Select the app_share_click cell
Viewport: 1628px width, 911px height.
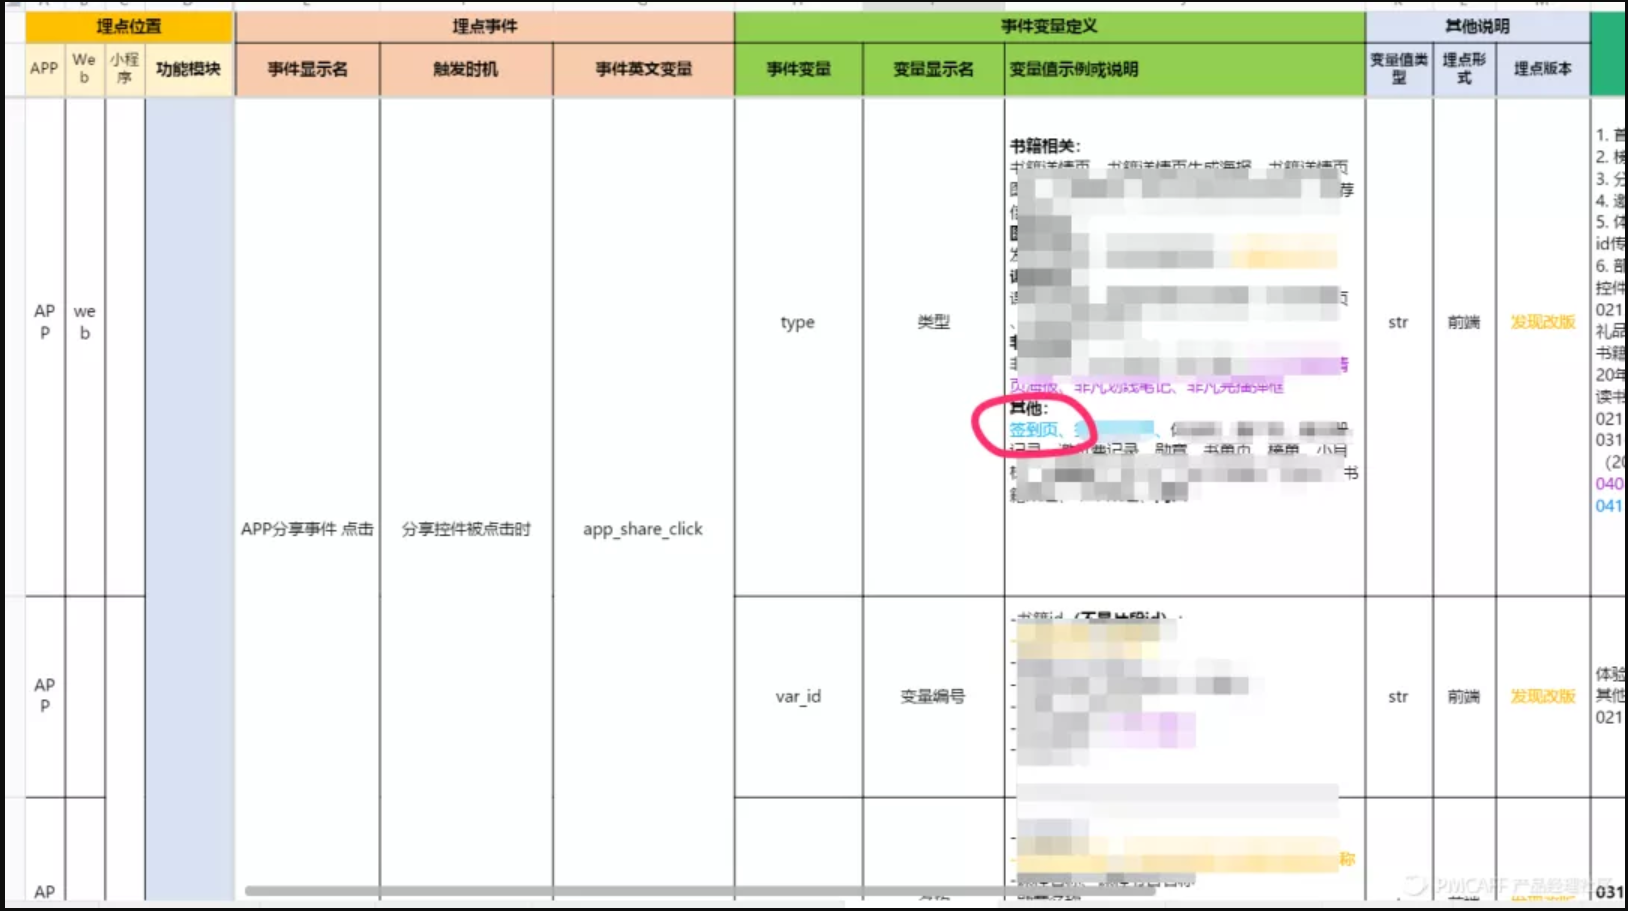[x=643, y=529]
